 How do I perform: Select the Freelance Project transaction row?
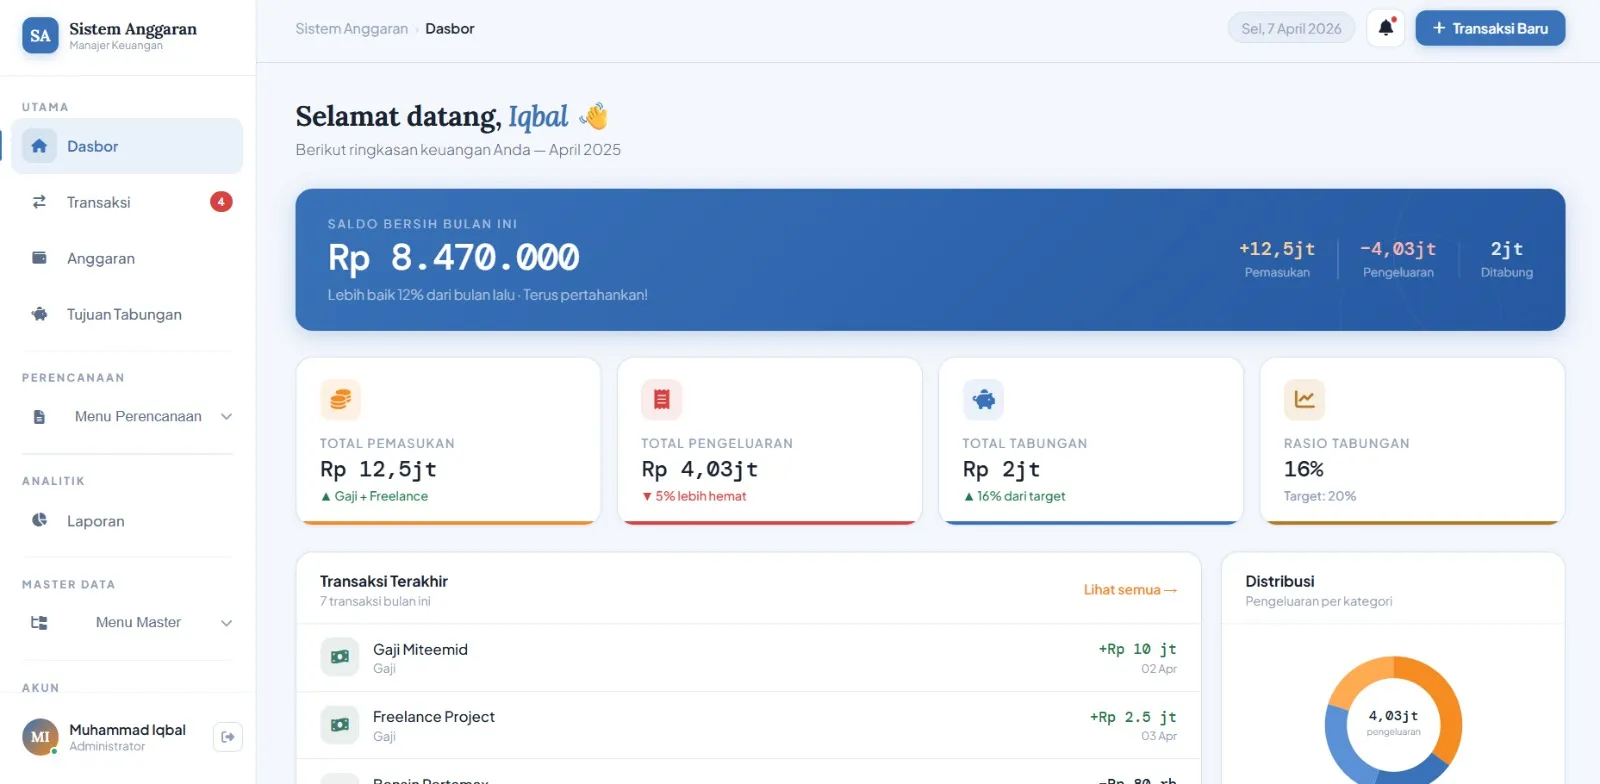pos(748,725)
